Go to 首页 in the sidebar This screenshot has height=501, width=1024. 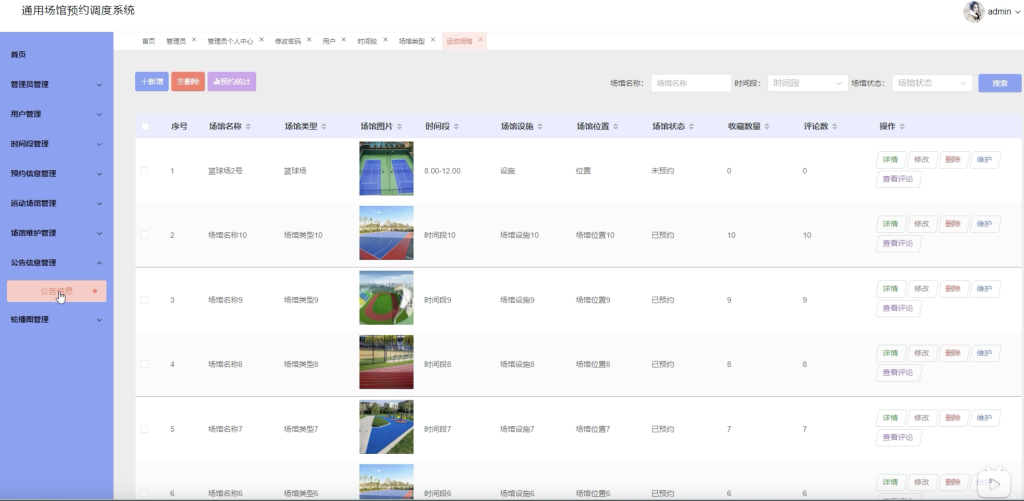pos(18,55)
